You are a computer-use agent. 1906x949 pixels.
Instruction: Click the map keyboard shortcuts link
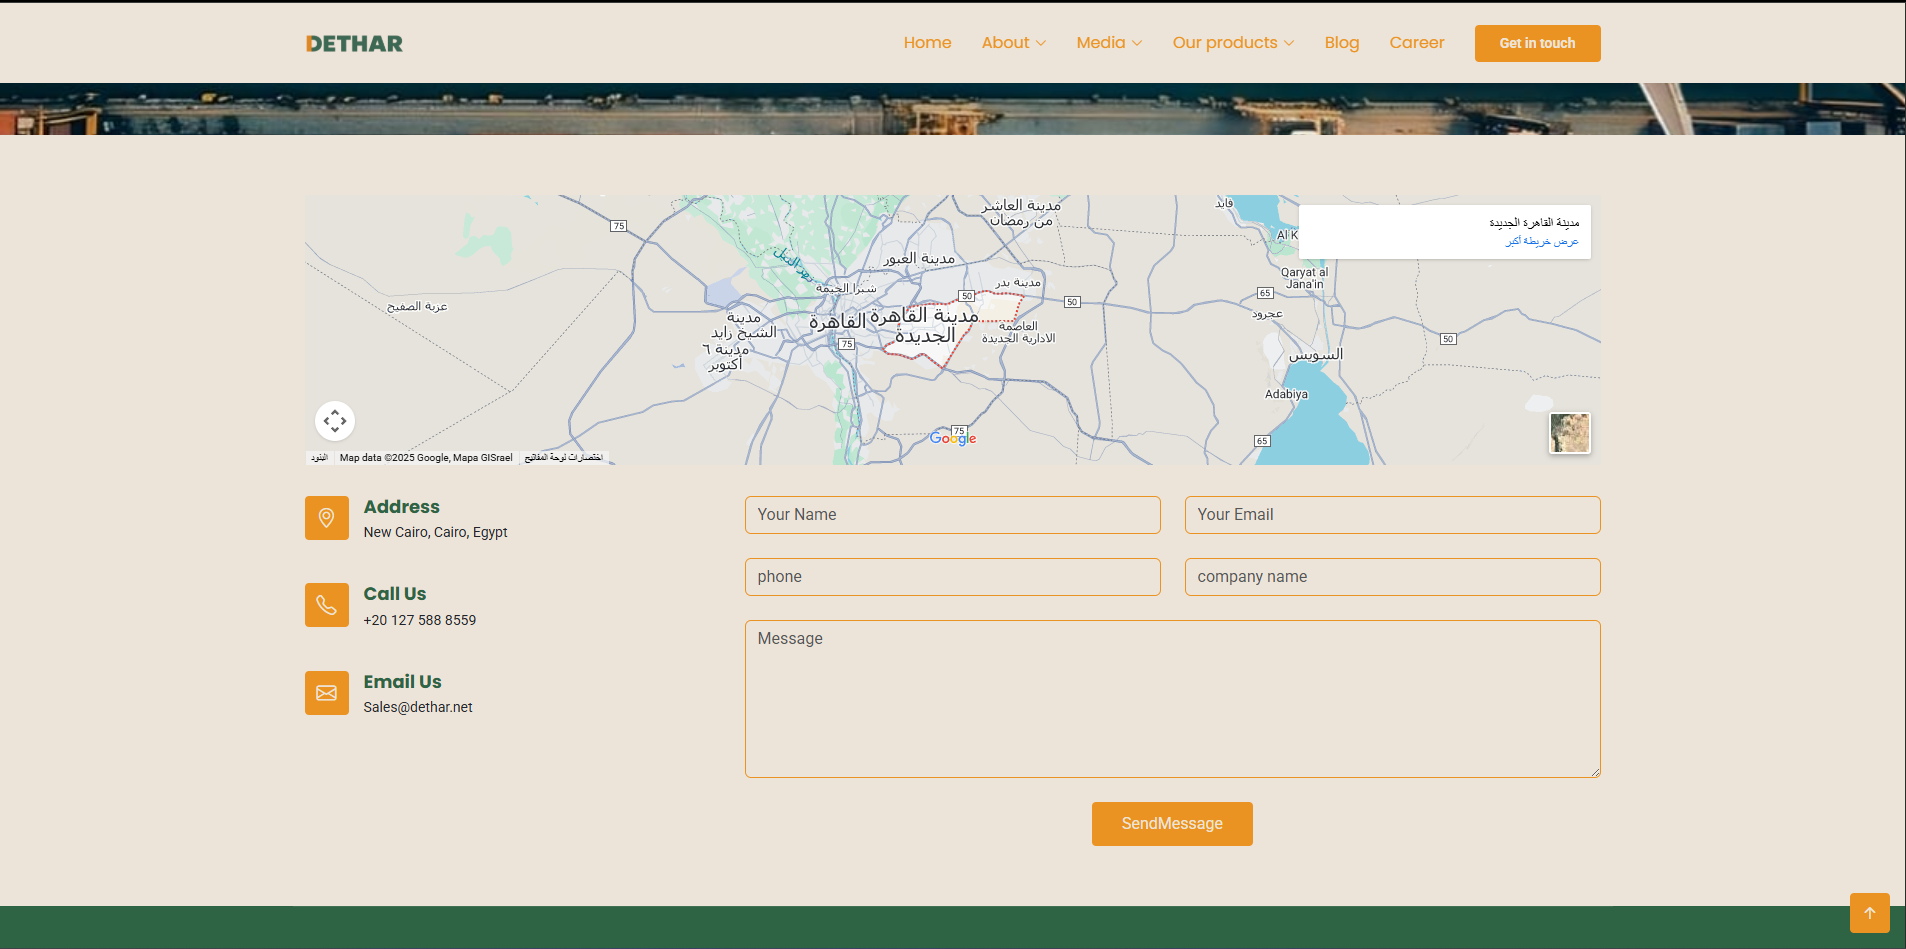click(564, 457)
